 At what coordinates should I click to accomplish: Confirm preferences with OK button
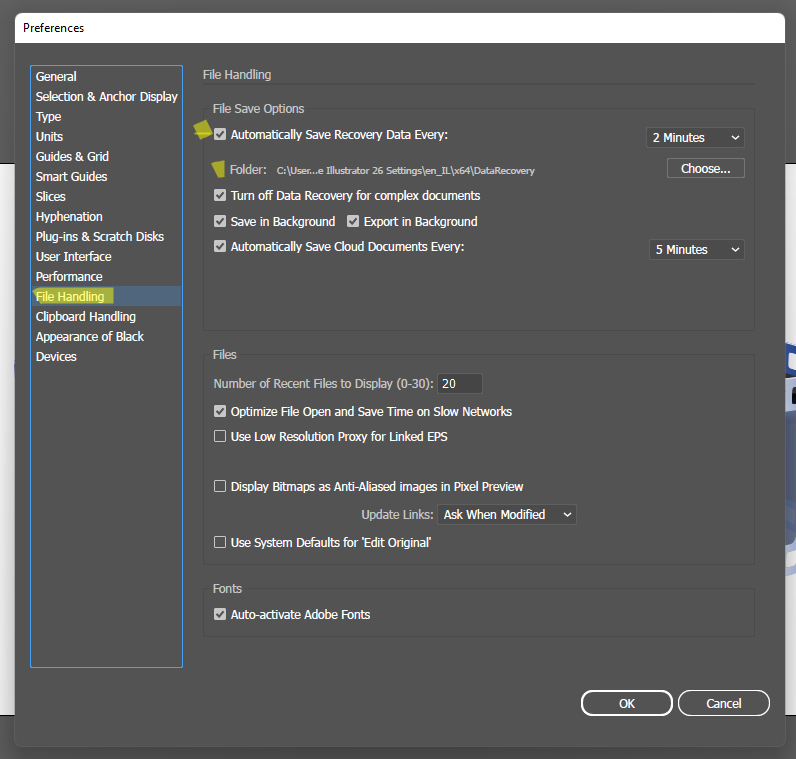626,703
